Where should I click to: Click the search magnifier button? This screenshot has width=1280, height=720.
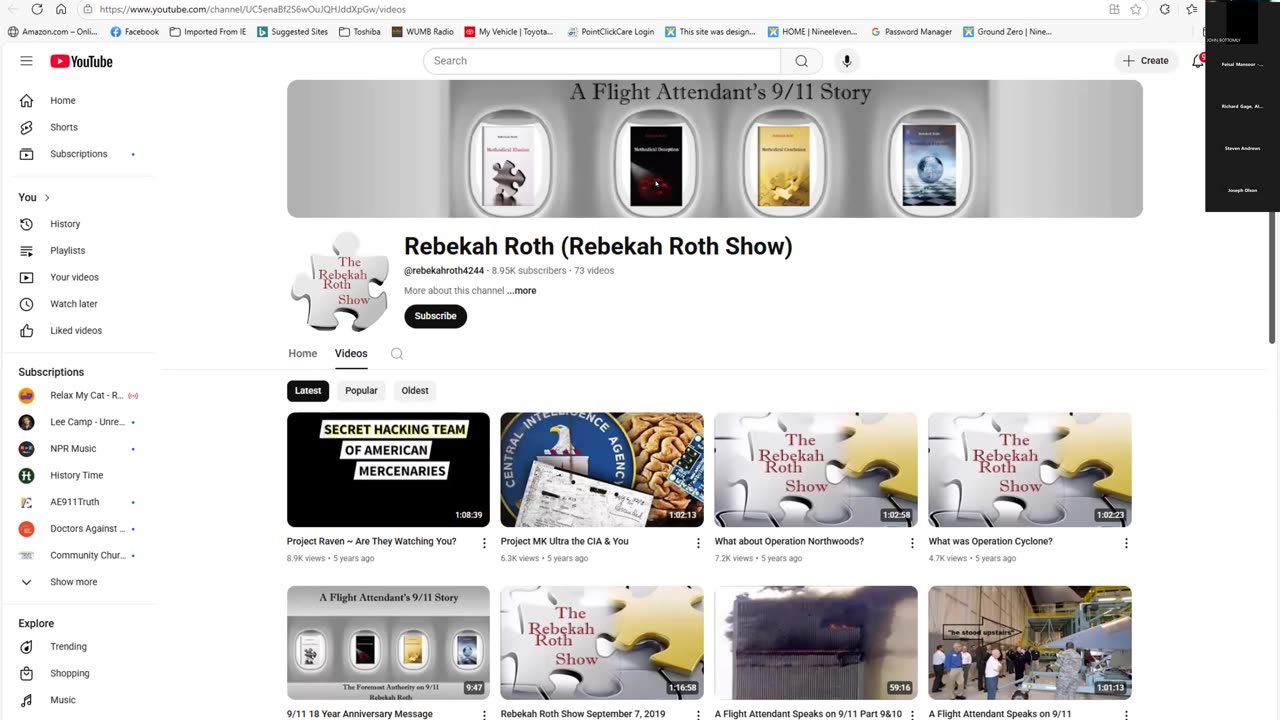[801, 61]
